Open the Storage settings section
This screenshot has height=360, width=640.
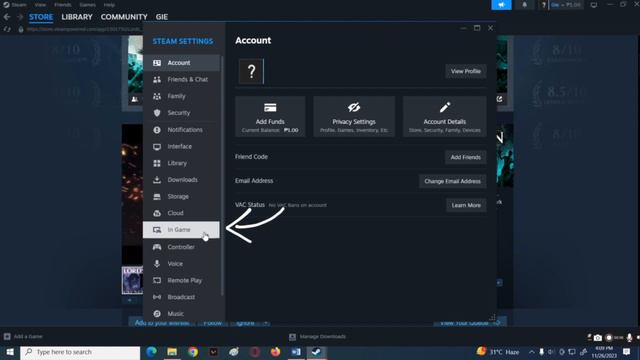click(181, 197)
